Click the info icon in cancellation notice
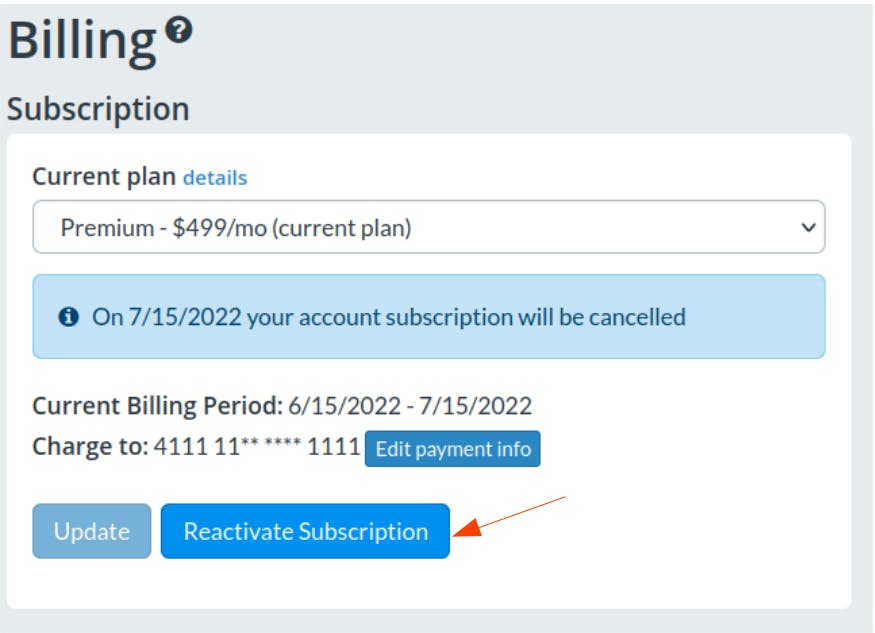The image size is (875, 633). coord(68,318)
